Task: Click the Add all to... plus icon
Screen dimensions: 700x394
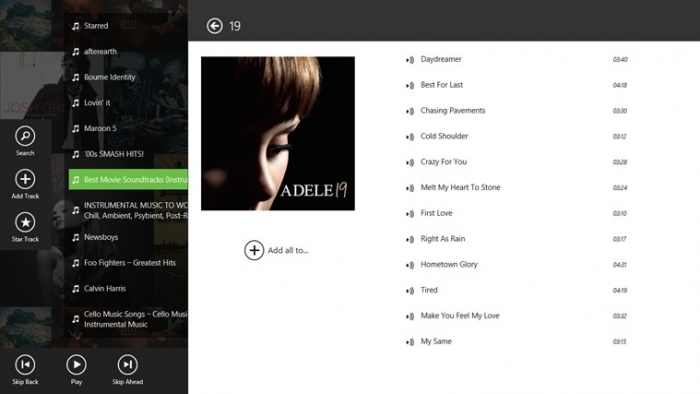Action: (x=254, y=250)
